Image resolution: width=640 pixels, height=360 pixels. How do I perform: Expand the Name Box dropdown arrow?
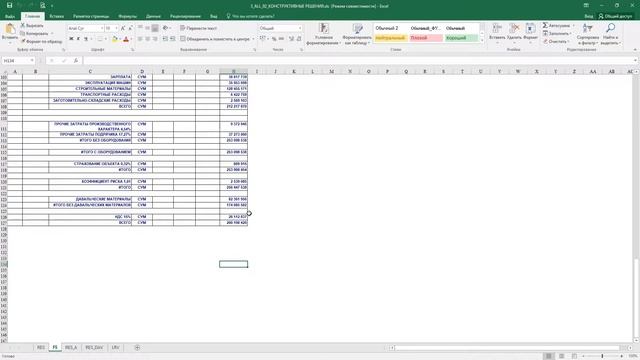click(x=32, y=60)
